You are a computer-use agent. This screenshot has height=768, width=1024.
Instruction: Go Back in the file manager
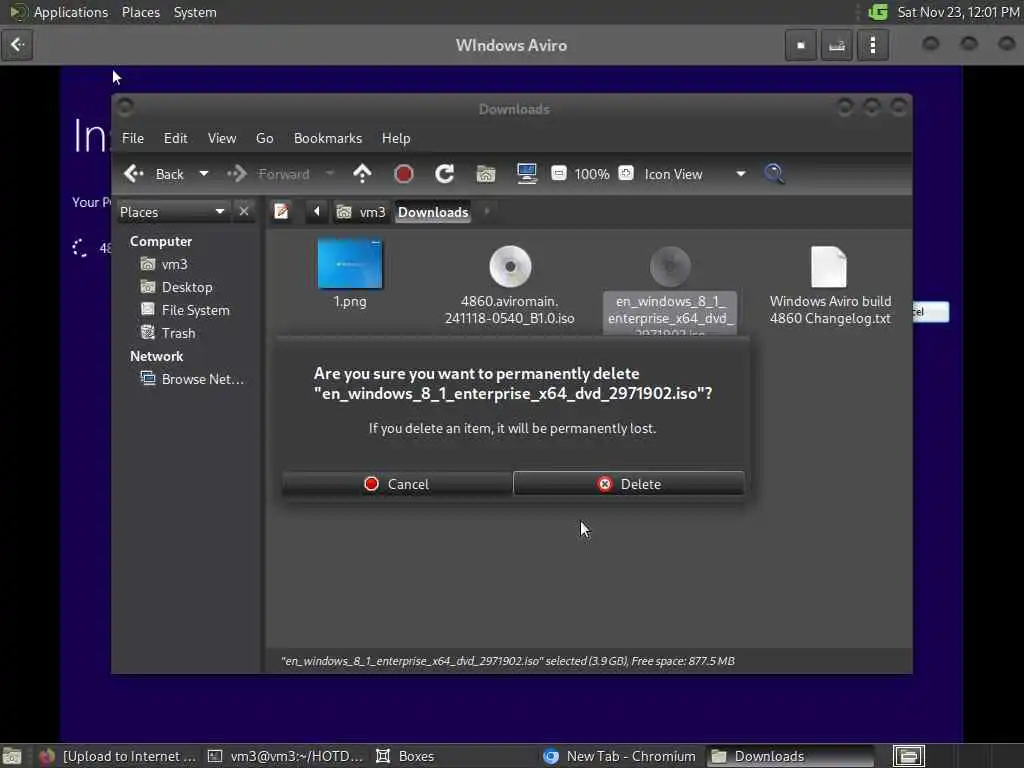click(154, 174)
